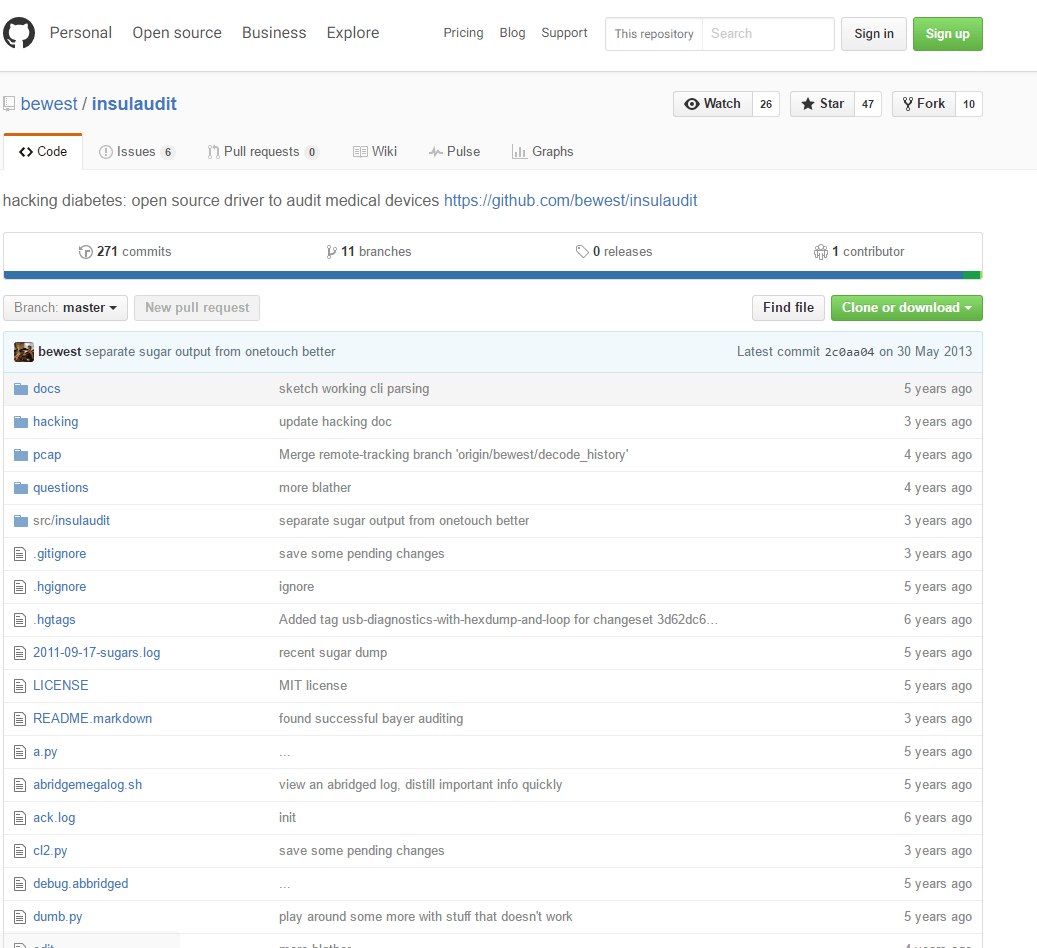The height and width of the screenshot is (948, 1037).
Task: Open README.markdown
Action: pyautogui.click(x=92, y=718)
